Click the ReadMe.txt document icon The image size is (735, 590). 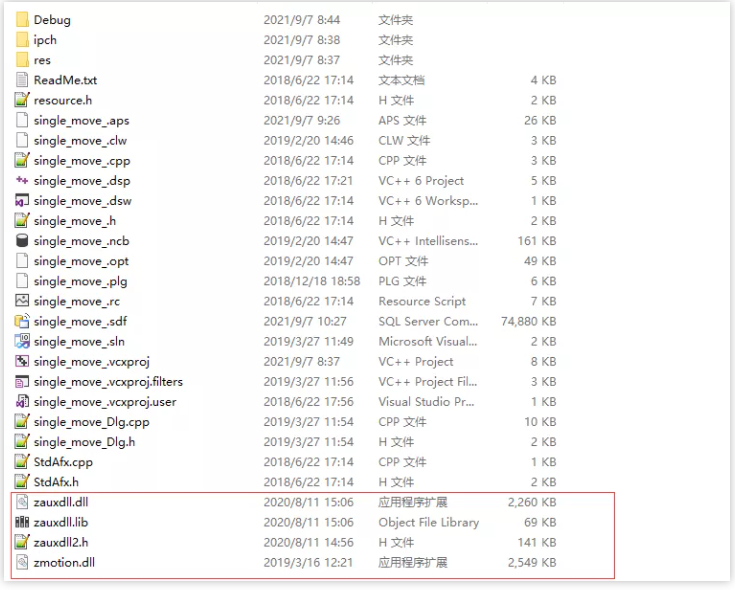point(22,80)
